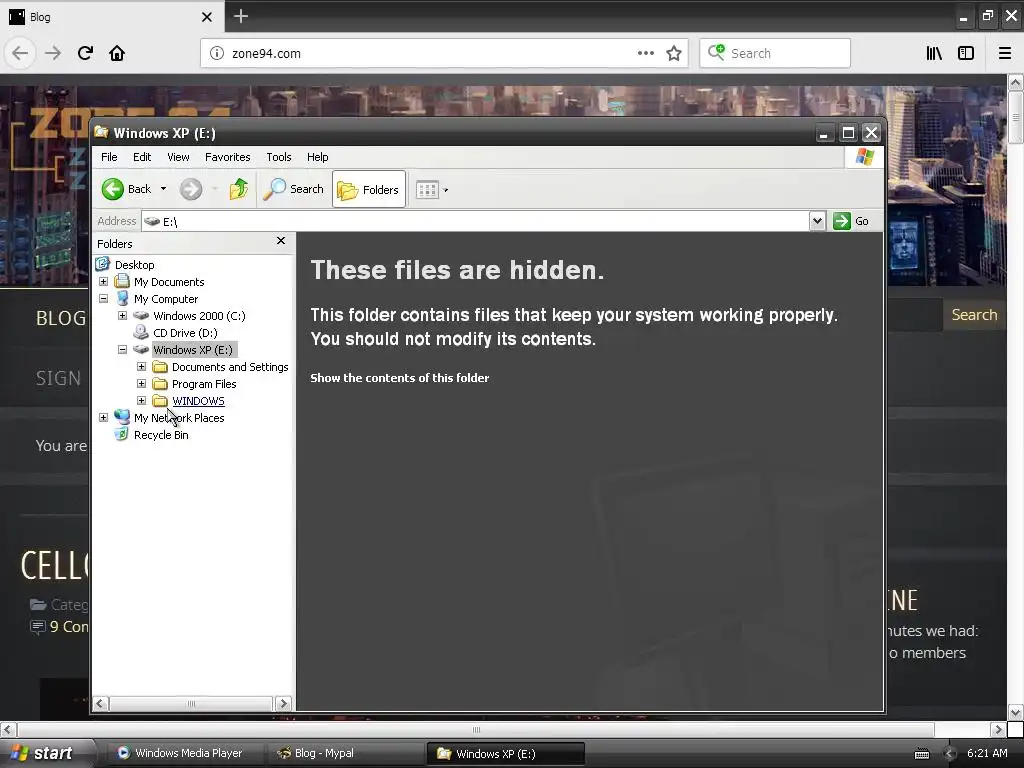Click the browser home icon
The width and height of the screenshot is (1024, 768).
tap(117, 53)
